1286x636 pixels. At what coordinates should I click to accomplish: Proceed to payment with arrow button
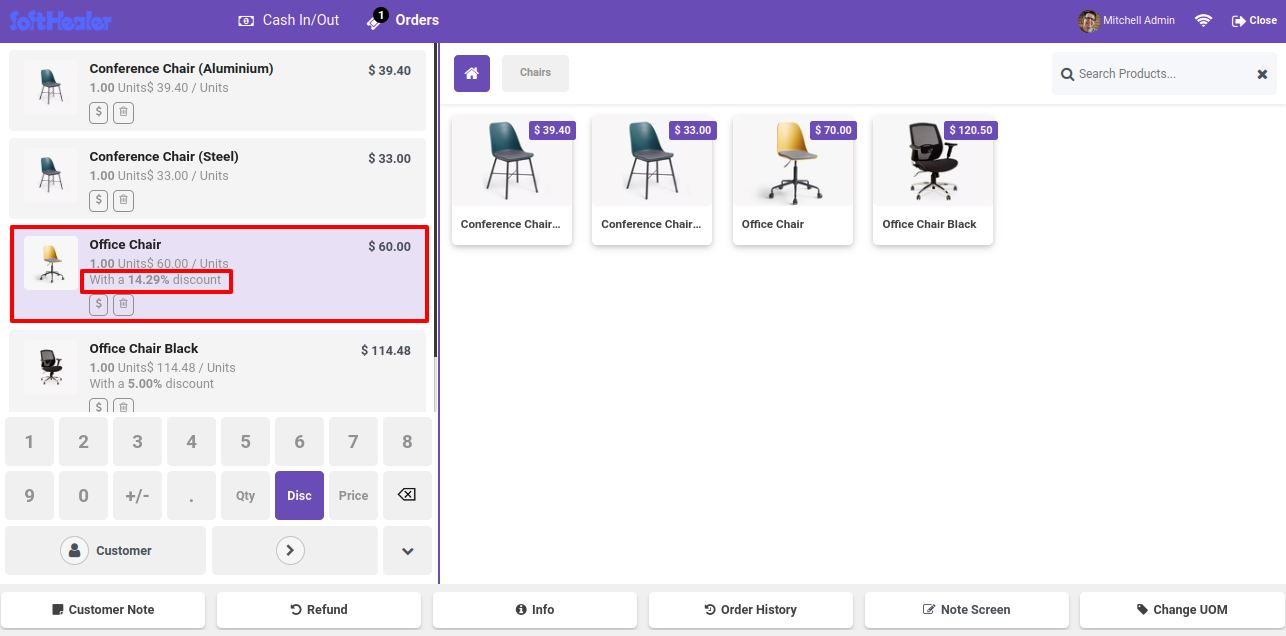pos(295,551)
